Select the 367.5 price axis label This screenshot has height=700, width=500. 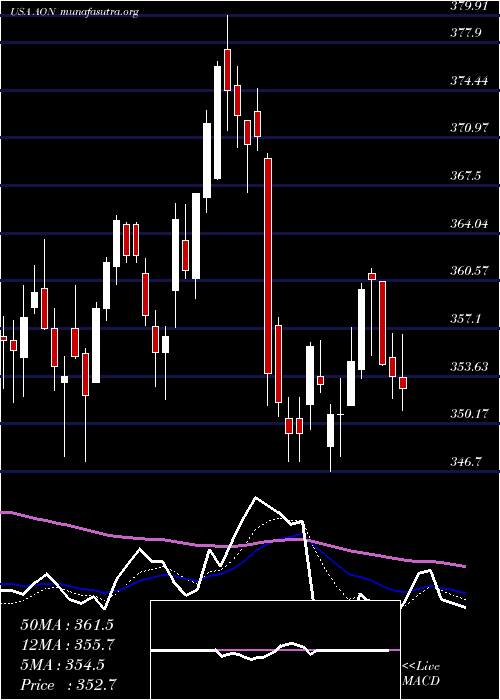point(465,175)
